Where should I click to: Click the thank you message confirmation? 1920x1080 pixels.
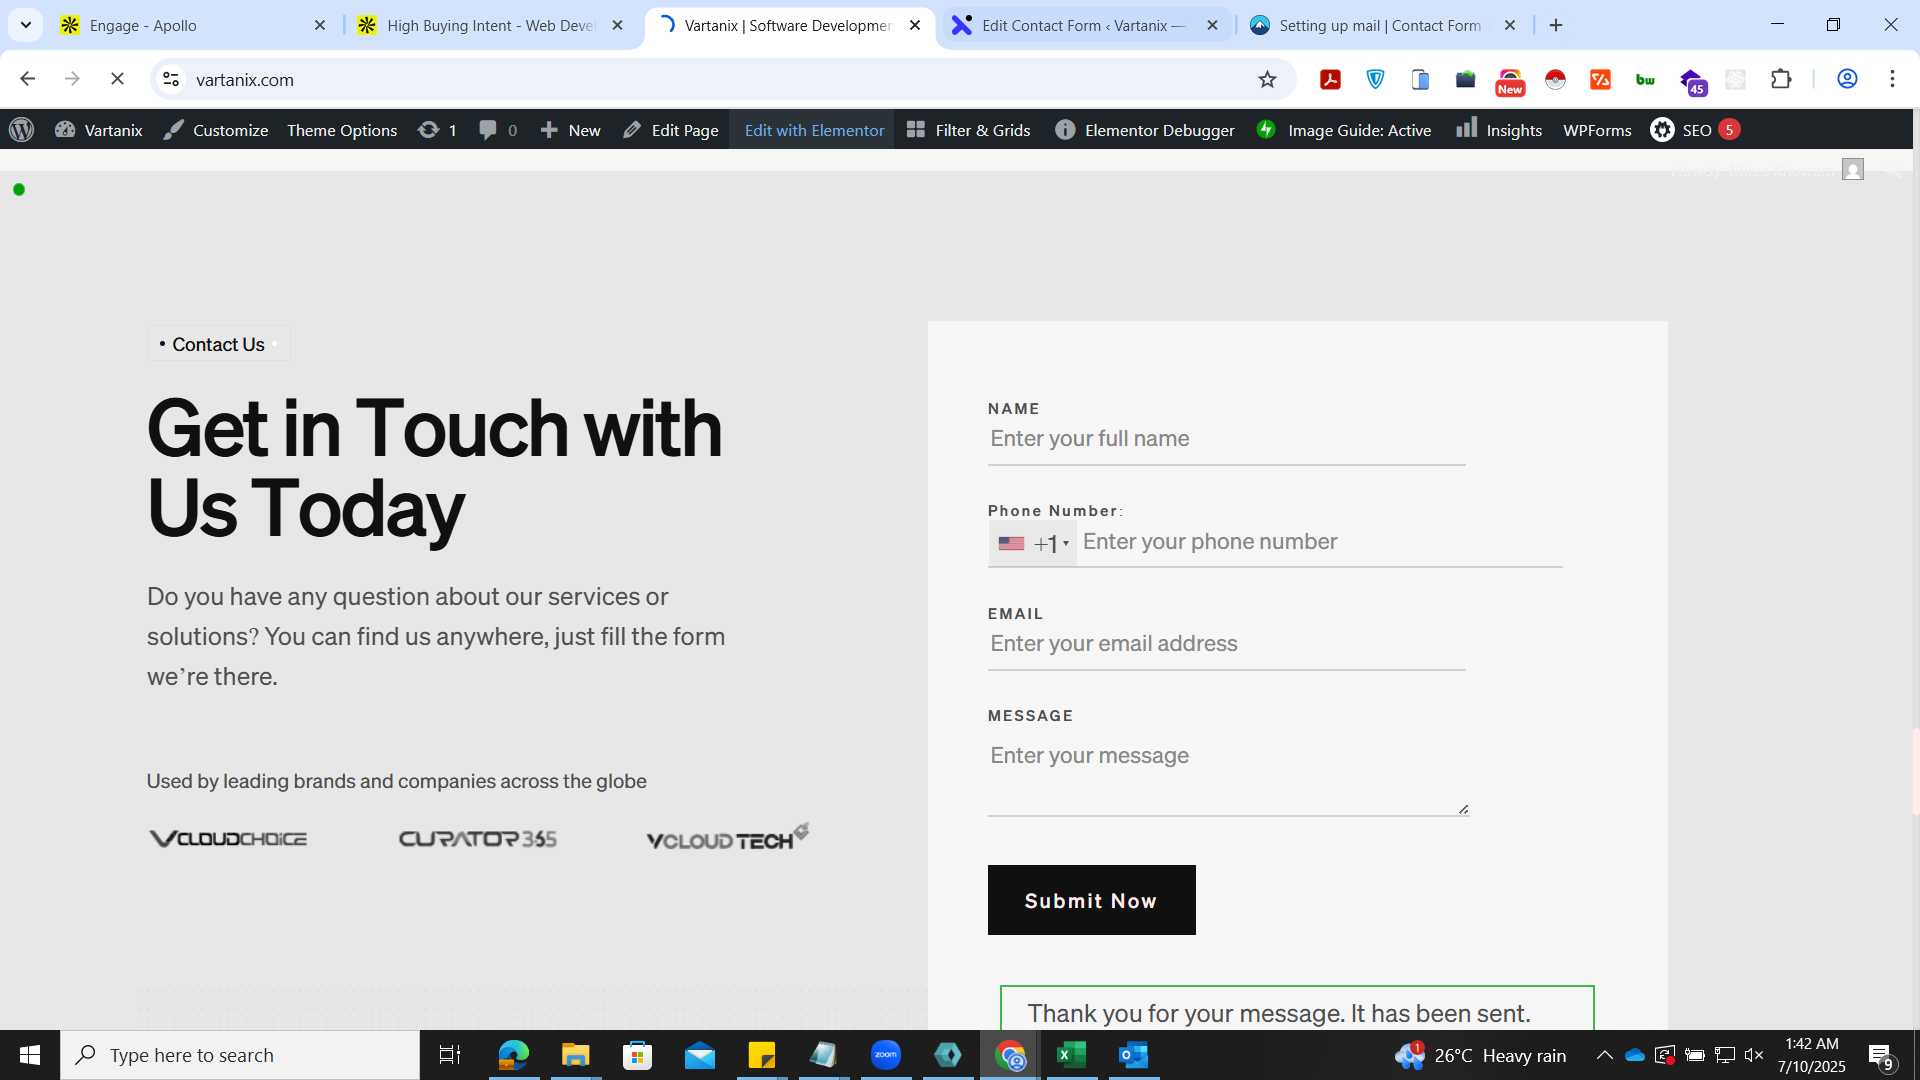click(x=1297, y=1009)
